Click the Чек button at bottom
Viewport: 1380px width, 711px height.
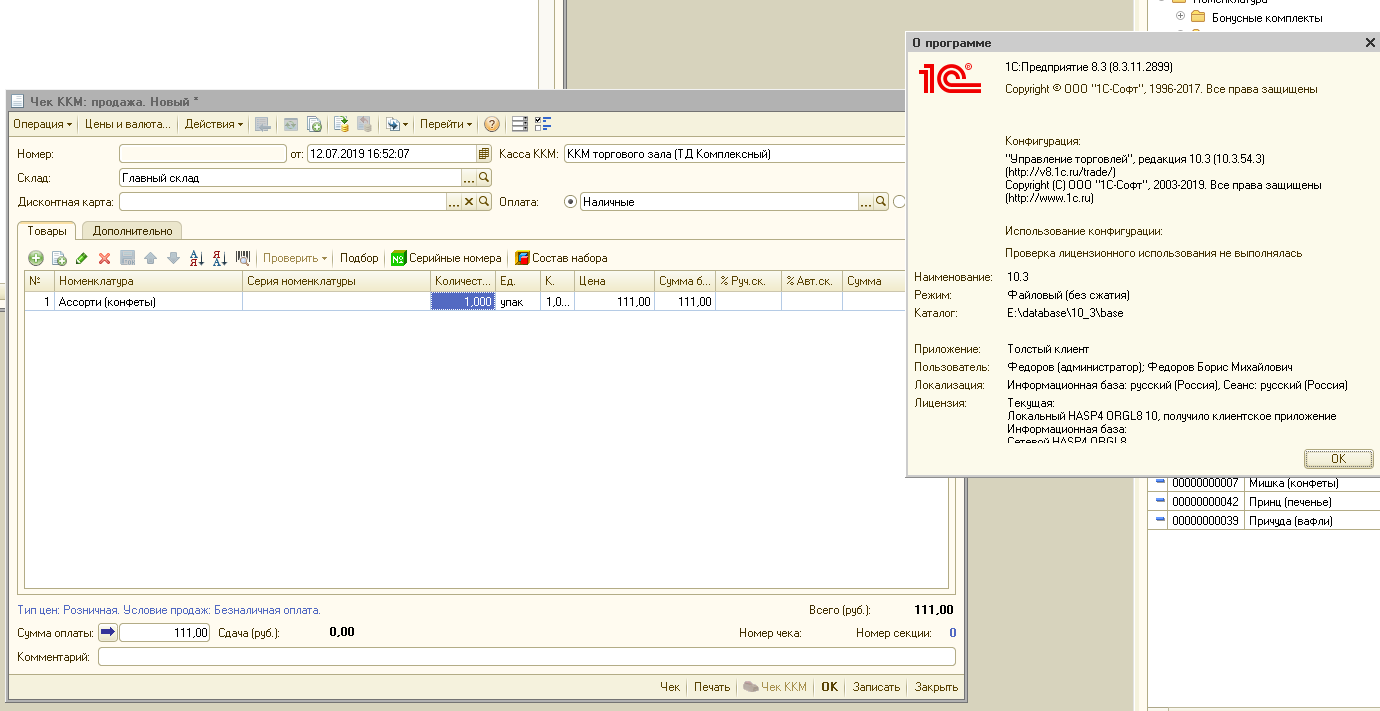coord(670,687)
